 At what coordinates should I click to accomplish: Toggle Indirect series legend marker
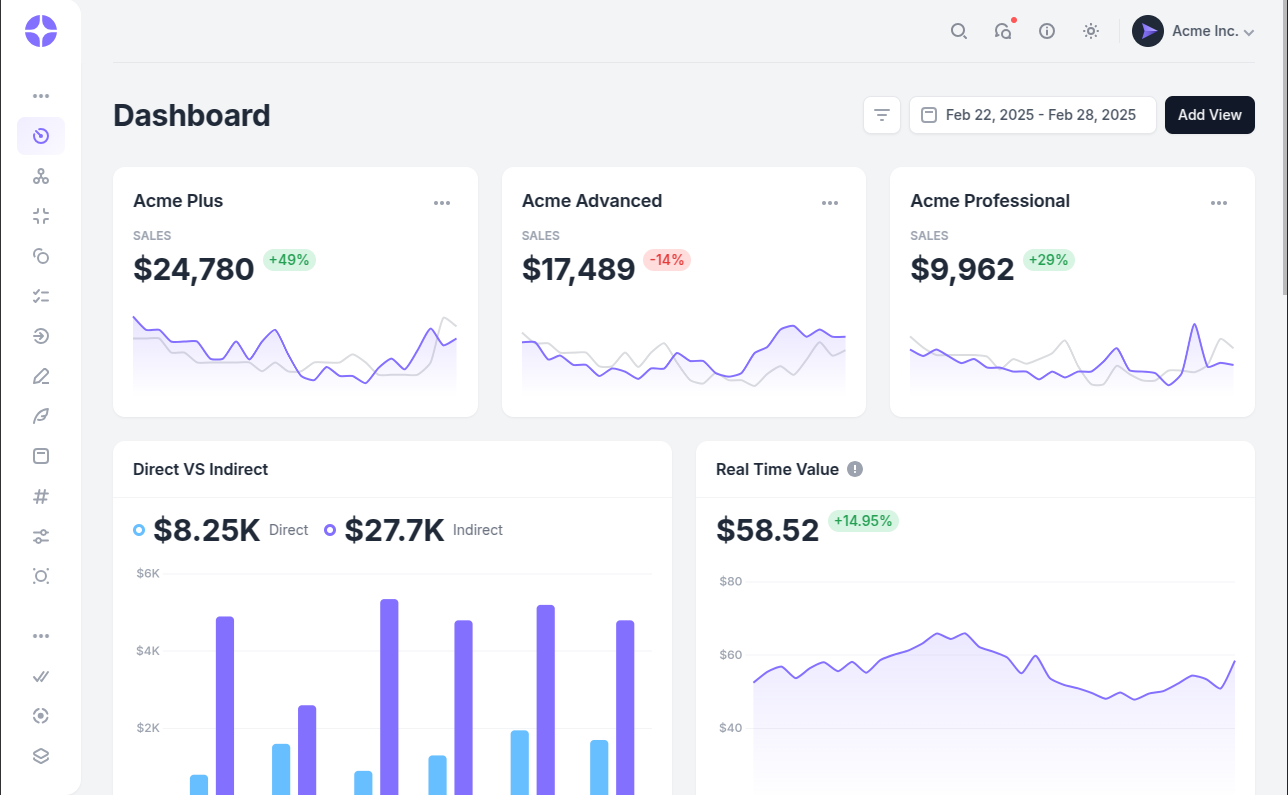[330, 530]
